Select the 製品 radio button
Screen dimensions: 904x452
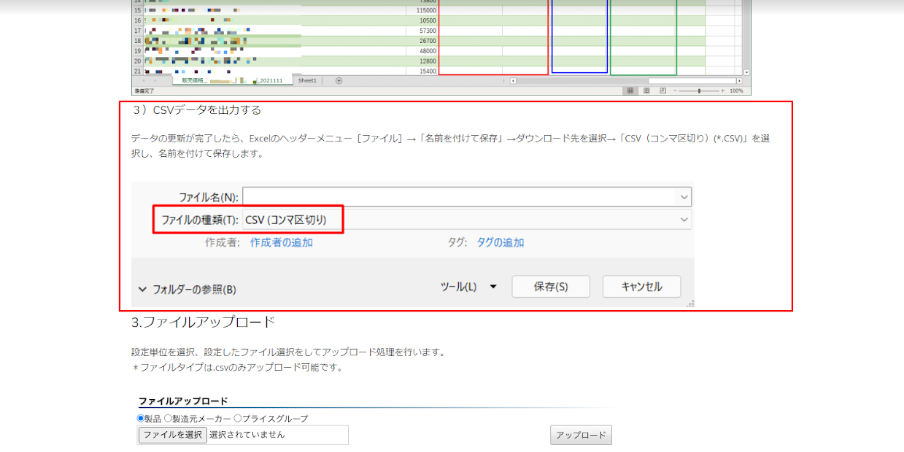[141, 418]
